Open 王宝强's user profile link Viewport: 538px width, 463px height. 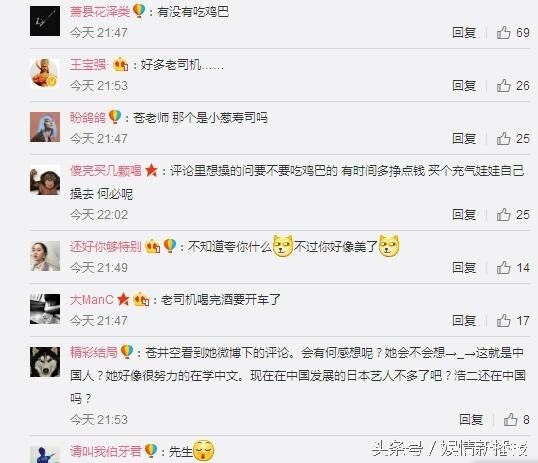point(88,64)
